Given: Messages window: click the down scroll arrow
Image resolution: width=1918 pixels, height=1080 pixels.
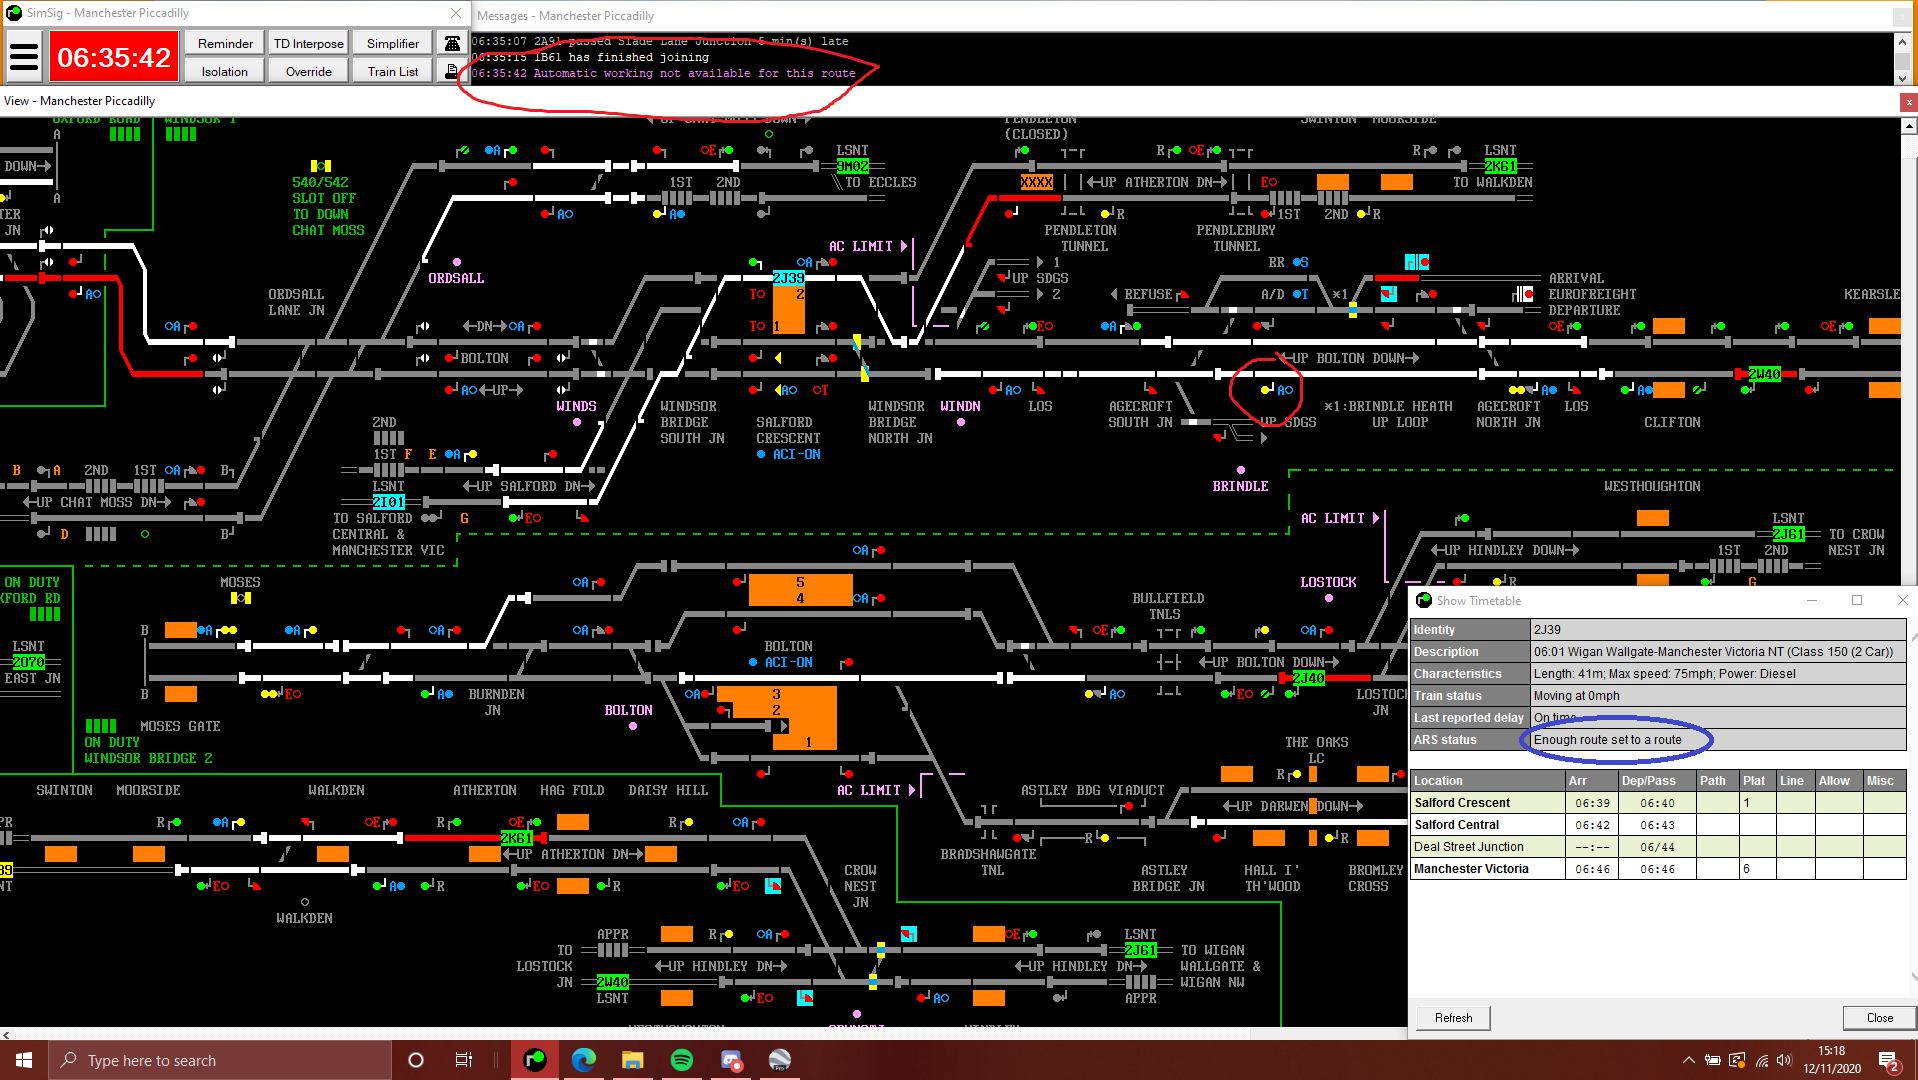Looking at the screenshot, I should pos(1902,78).
